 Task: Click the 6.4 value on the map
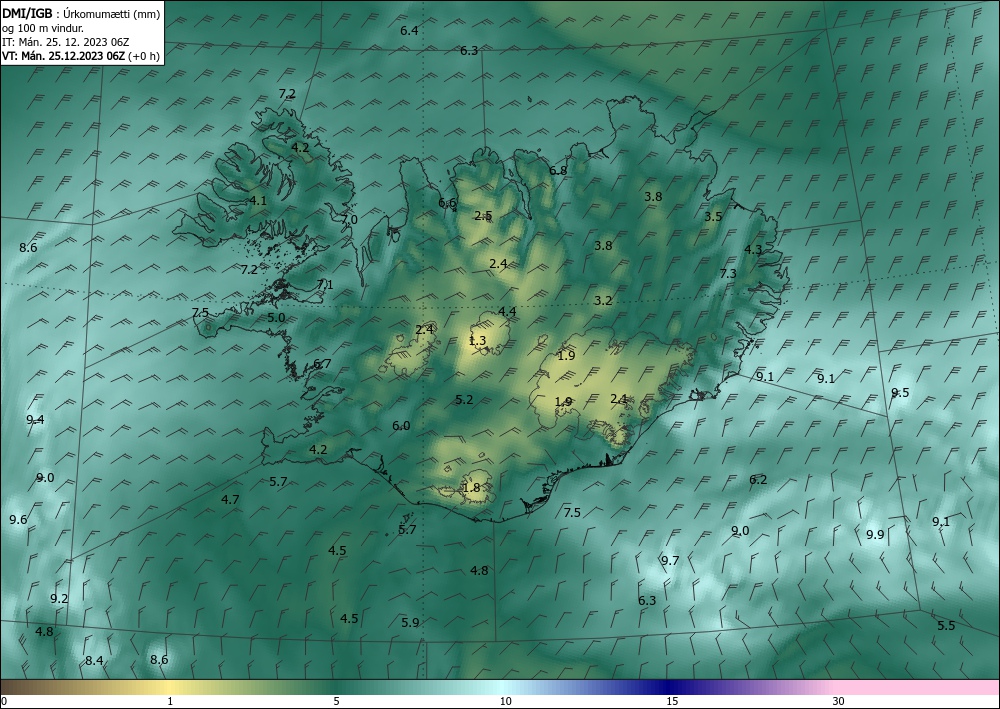tap(409, 31)
